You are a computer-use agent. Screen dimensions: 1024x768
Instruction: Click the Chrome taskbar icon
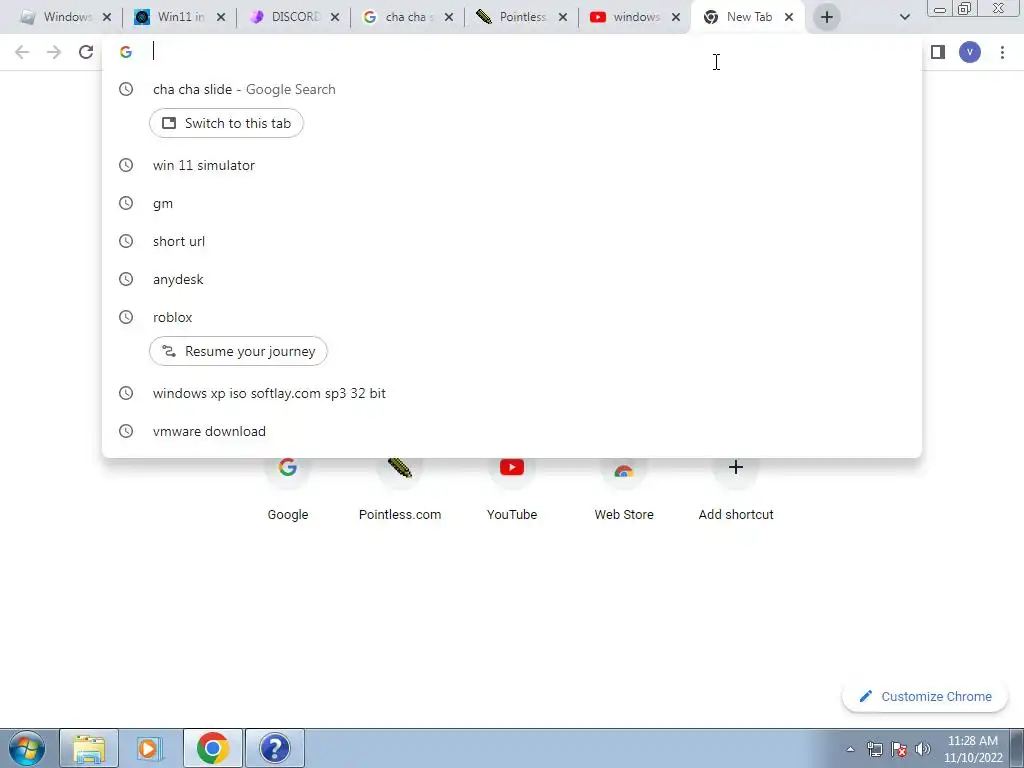pyautogui.click(x=212, y=748)
